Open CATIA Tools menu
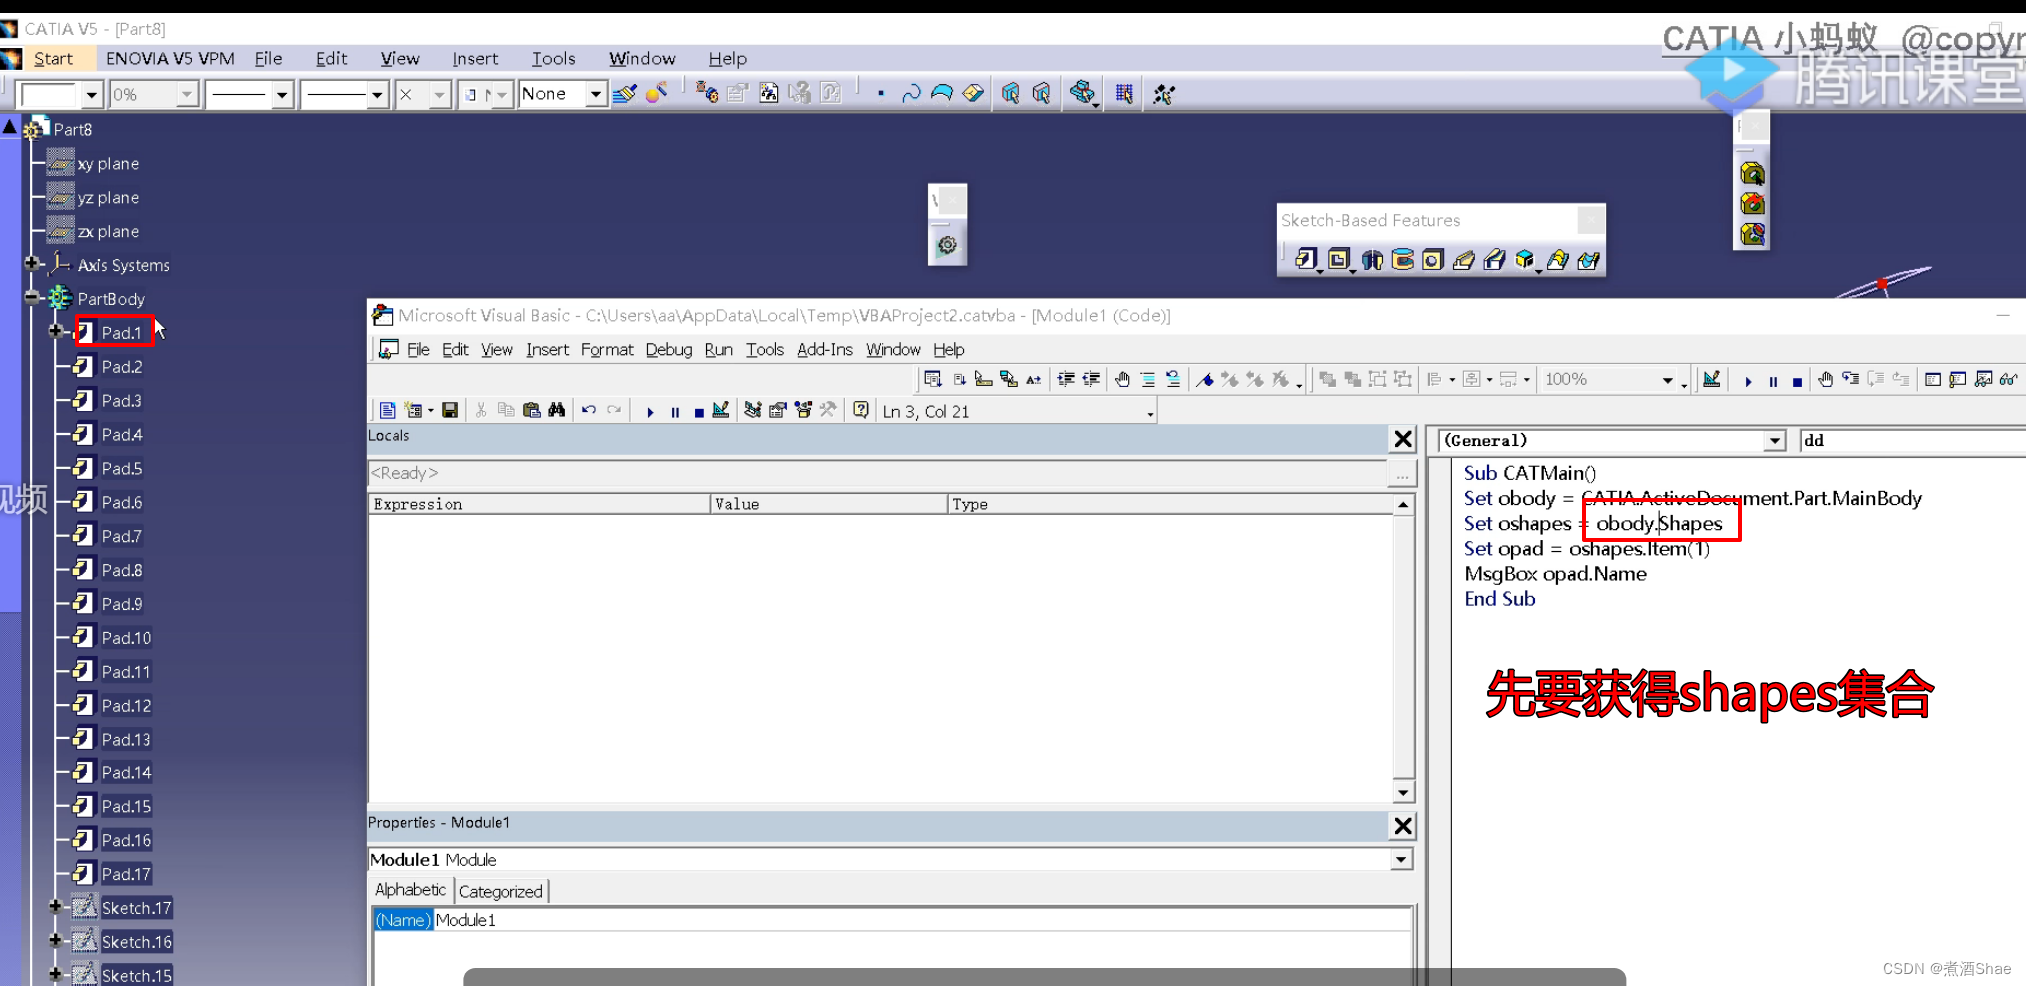The height and width of the screenshot is (986, 2026). click(553, 59)
